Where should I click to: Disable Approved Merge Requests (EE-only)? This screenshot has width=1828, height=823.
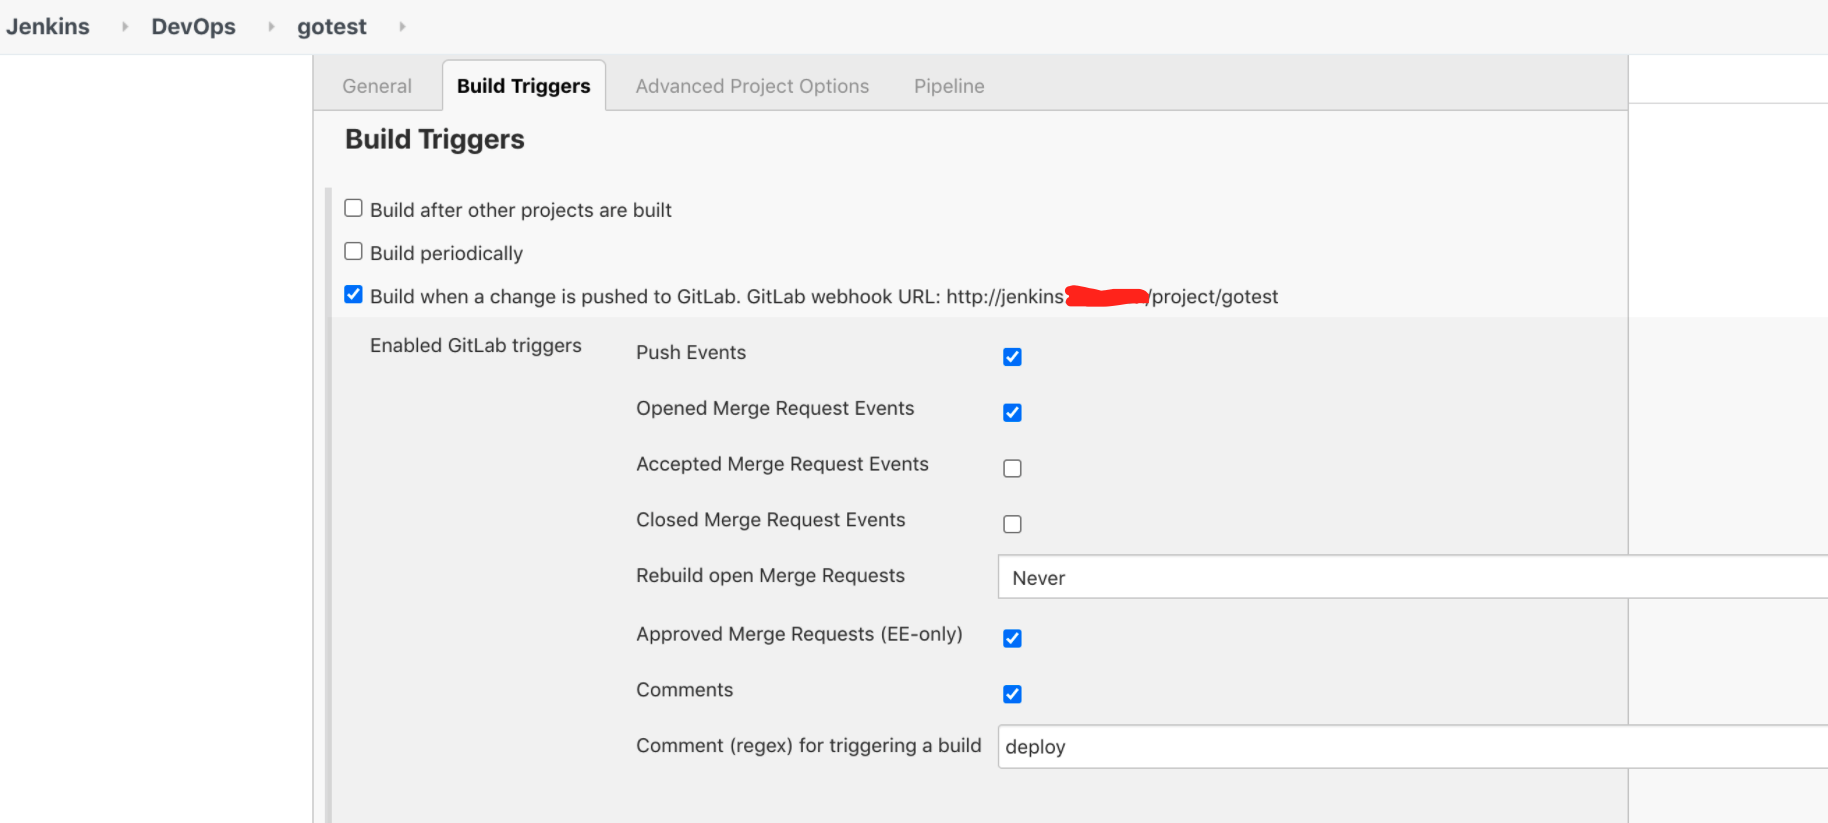[x=1012, y=638]
